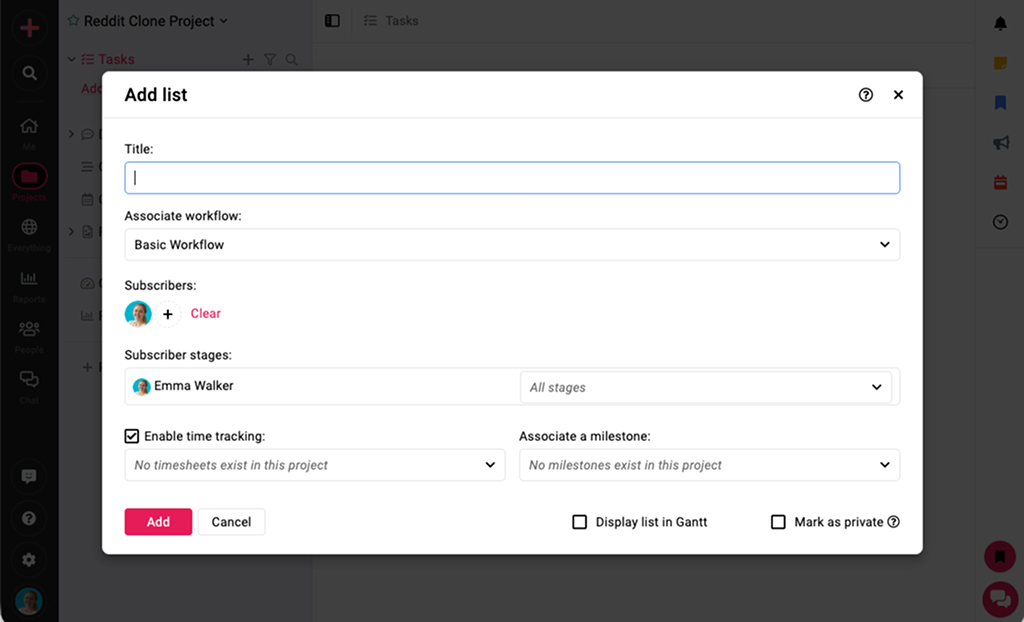Click the feedback smiley icon
Screen dimensions: 1024x622
[29, 476]
